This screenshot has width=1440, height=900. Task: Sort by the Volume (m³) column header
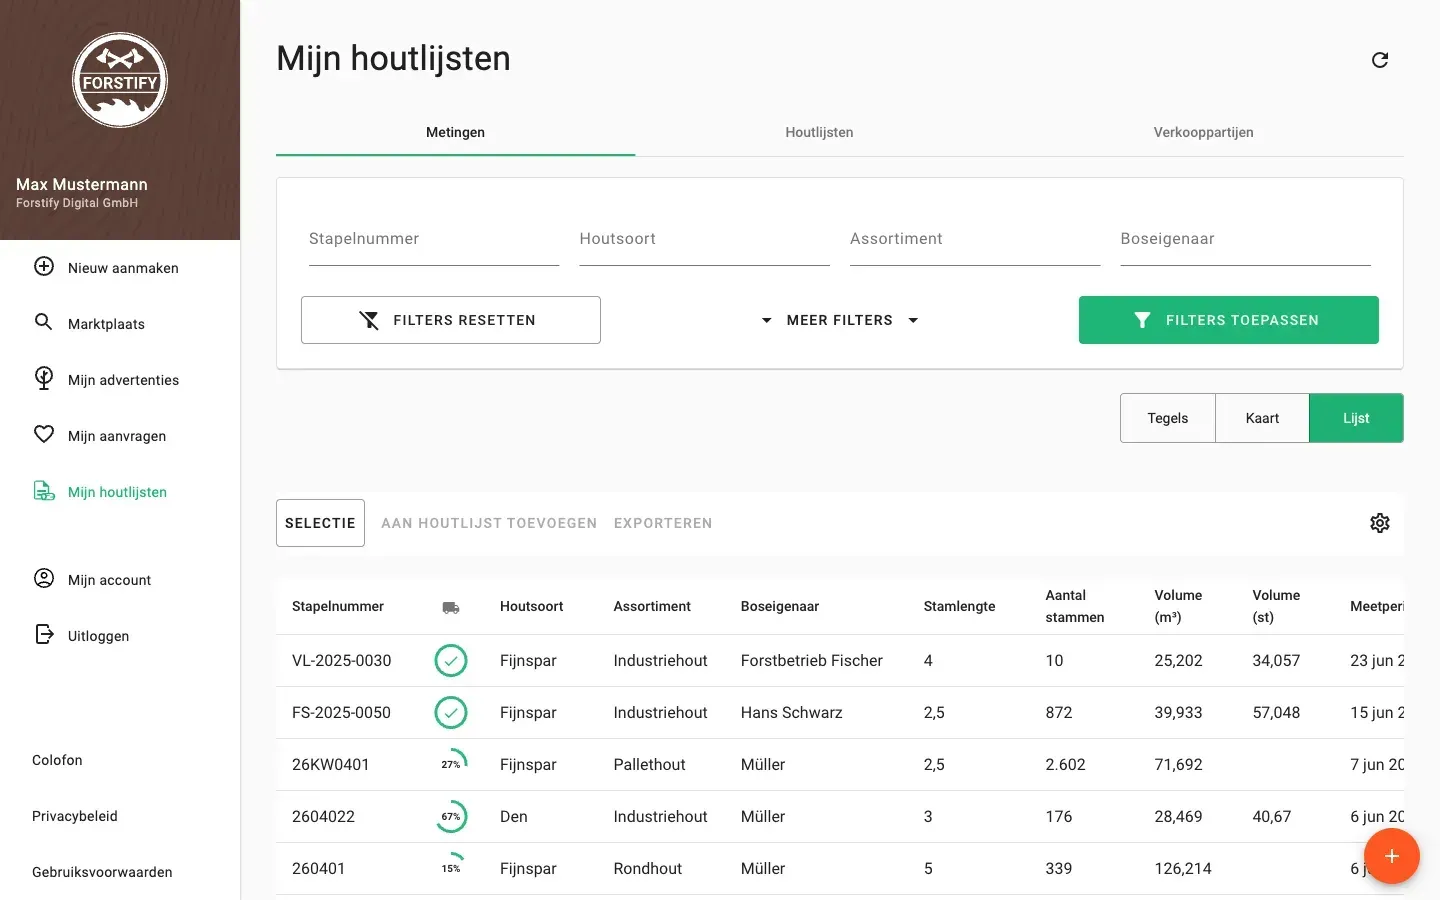(1178, 606)
